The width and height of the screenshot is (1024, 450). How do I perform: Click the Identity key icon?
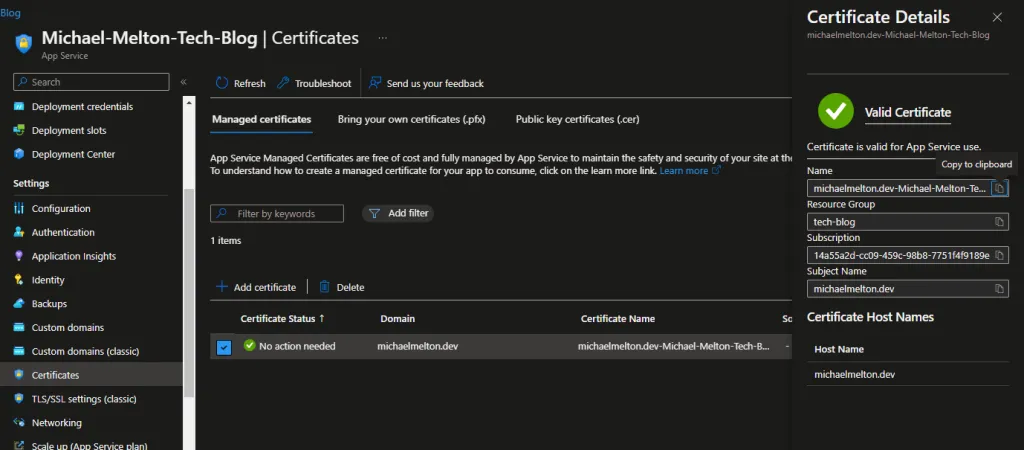(19, 280)
